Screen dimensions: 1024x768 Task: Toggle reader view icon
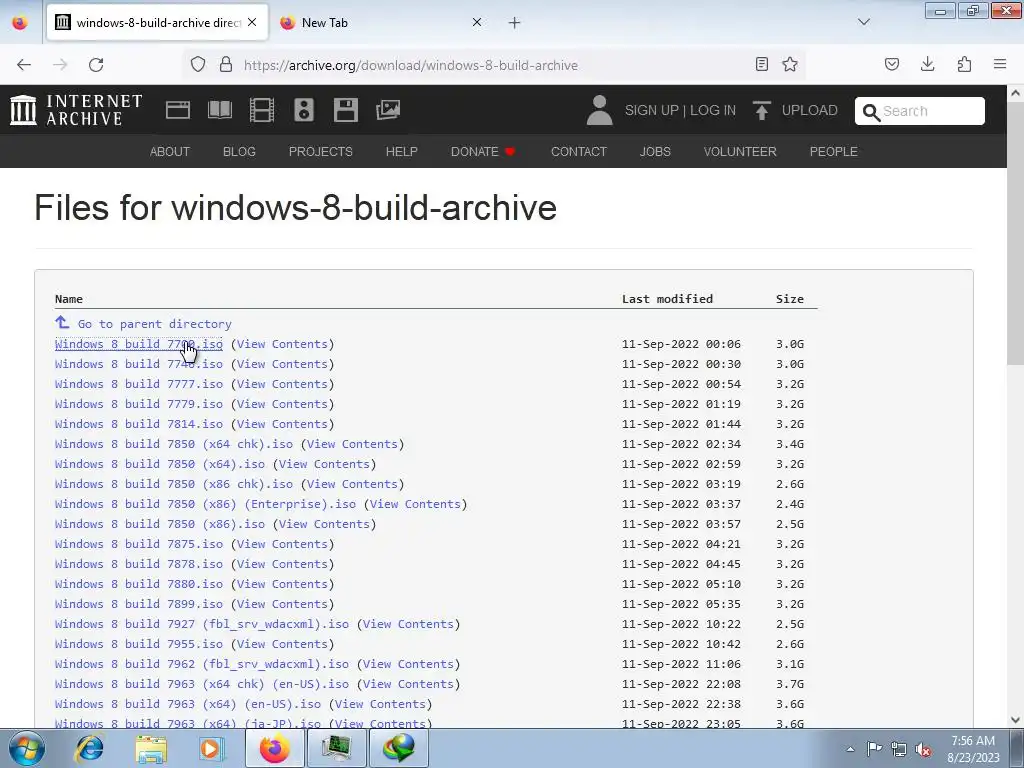[x=761, y=64]
